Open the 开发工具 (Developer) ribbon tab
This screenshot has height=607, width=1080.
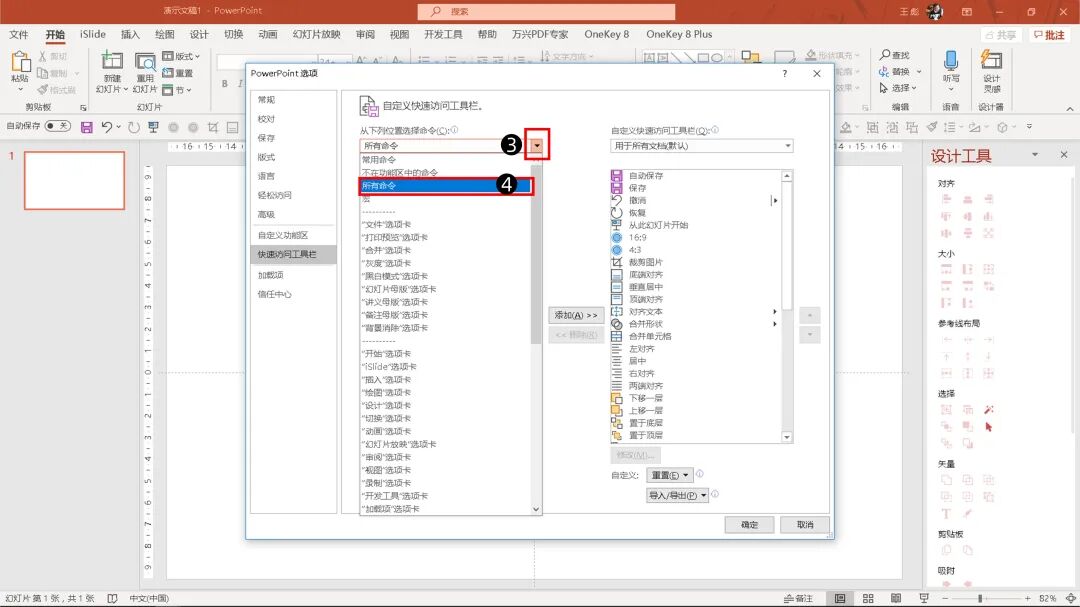pos(443,34)
